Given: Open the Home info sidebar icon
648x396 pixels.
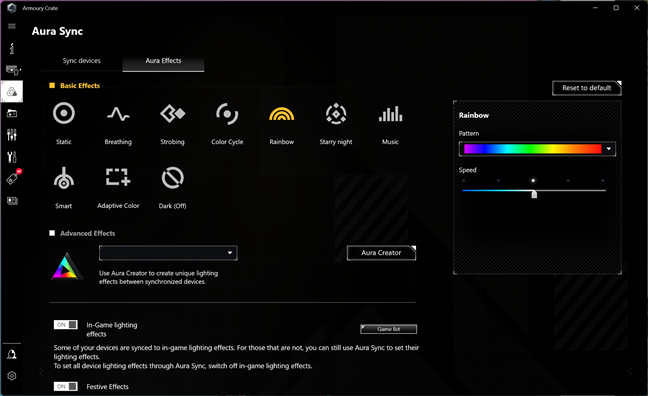Looking at the screenshot, I should (x=12, y=48).
